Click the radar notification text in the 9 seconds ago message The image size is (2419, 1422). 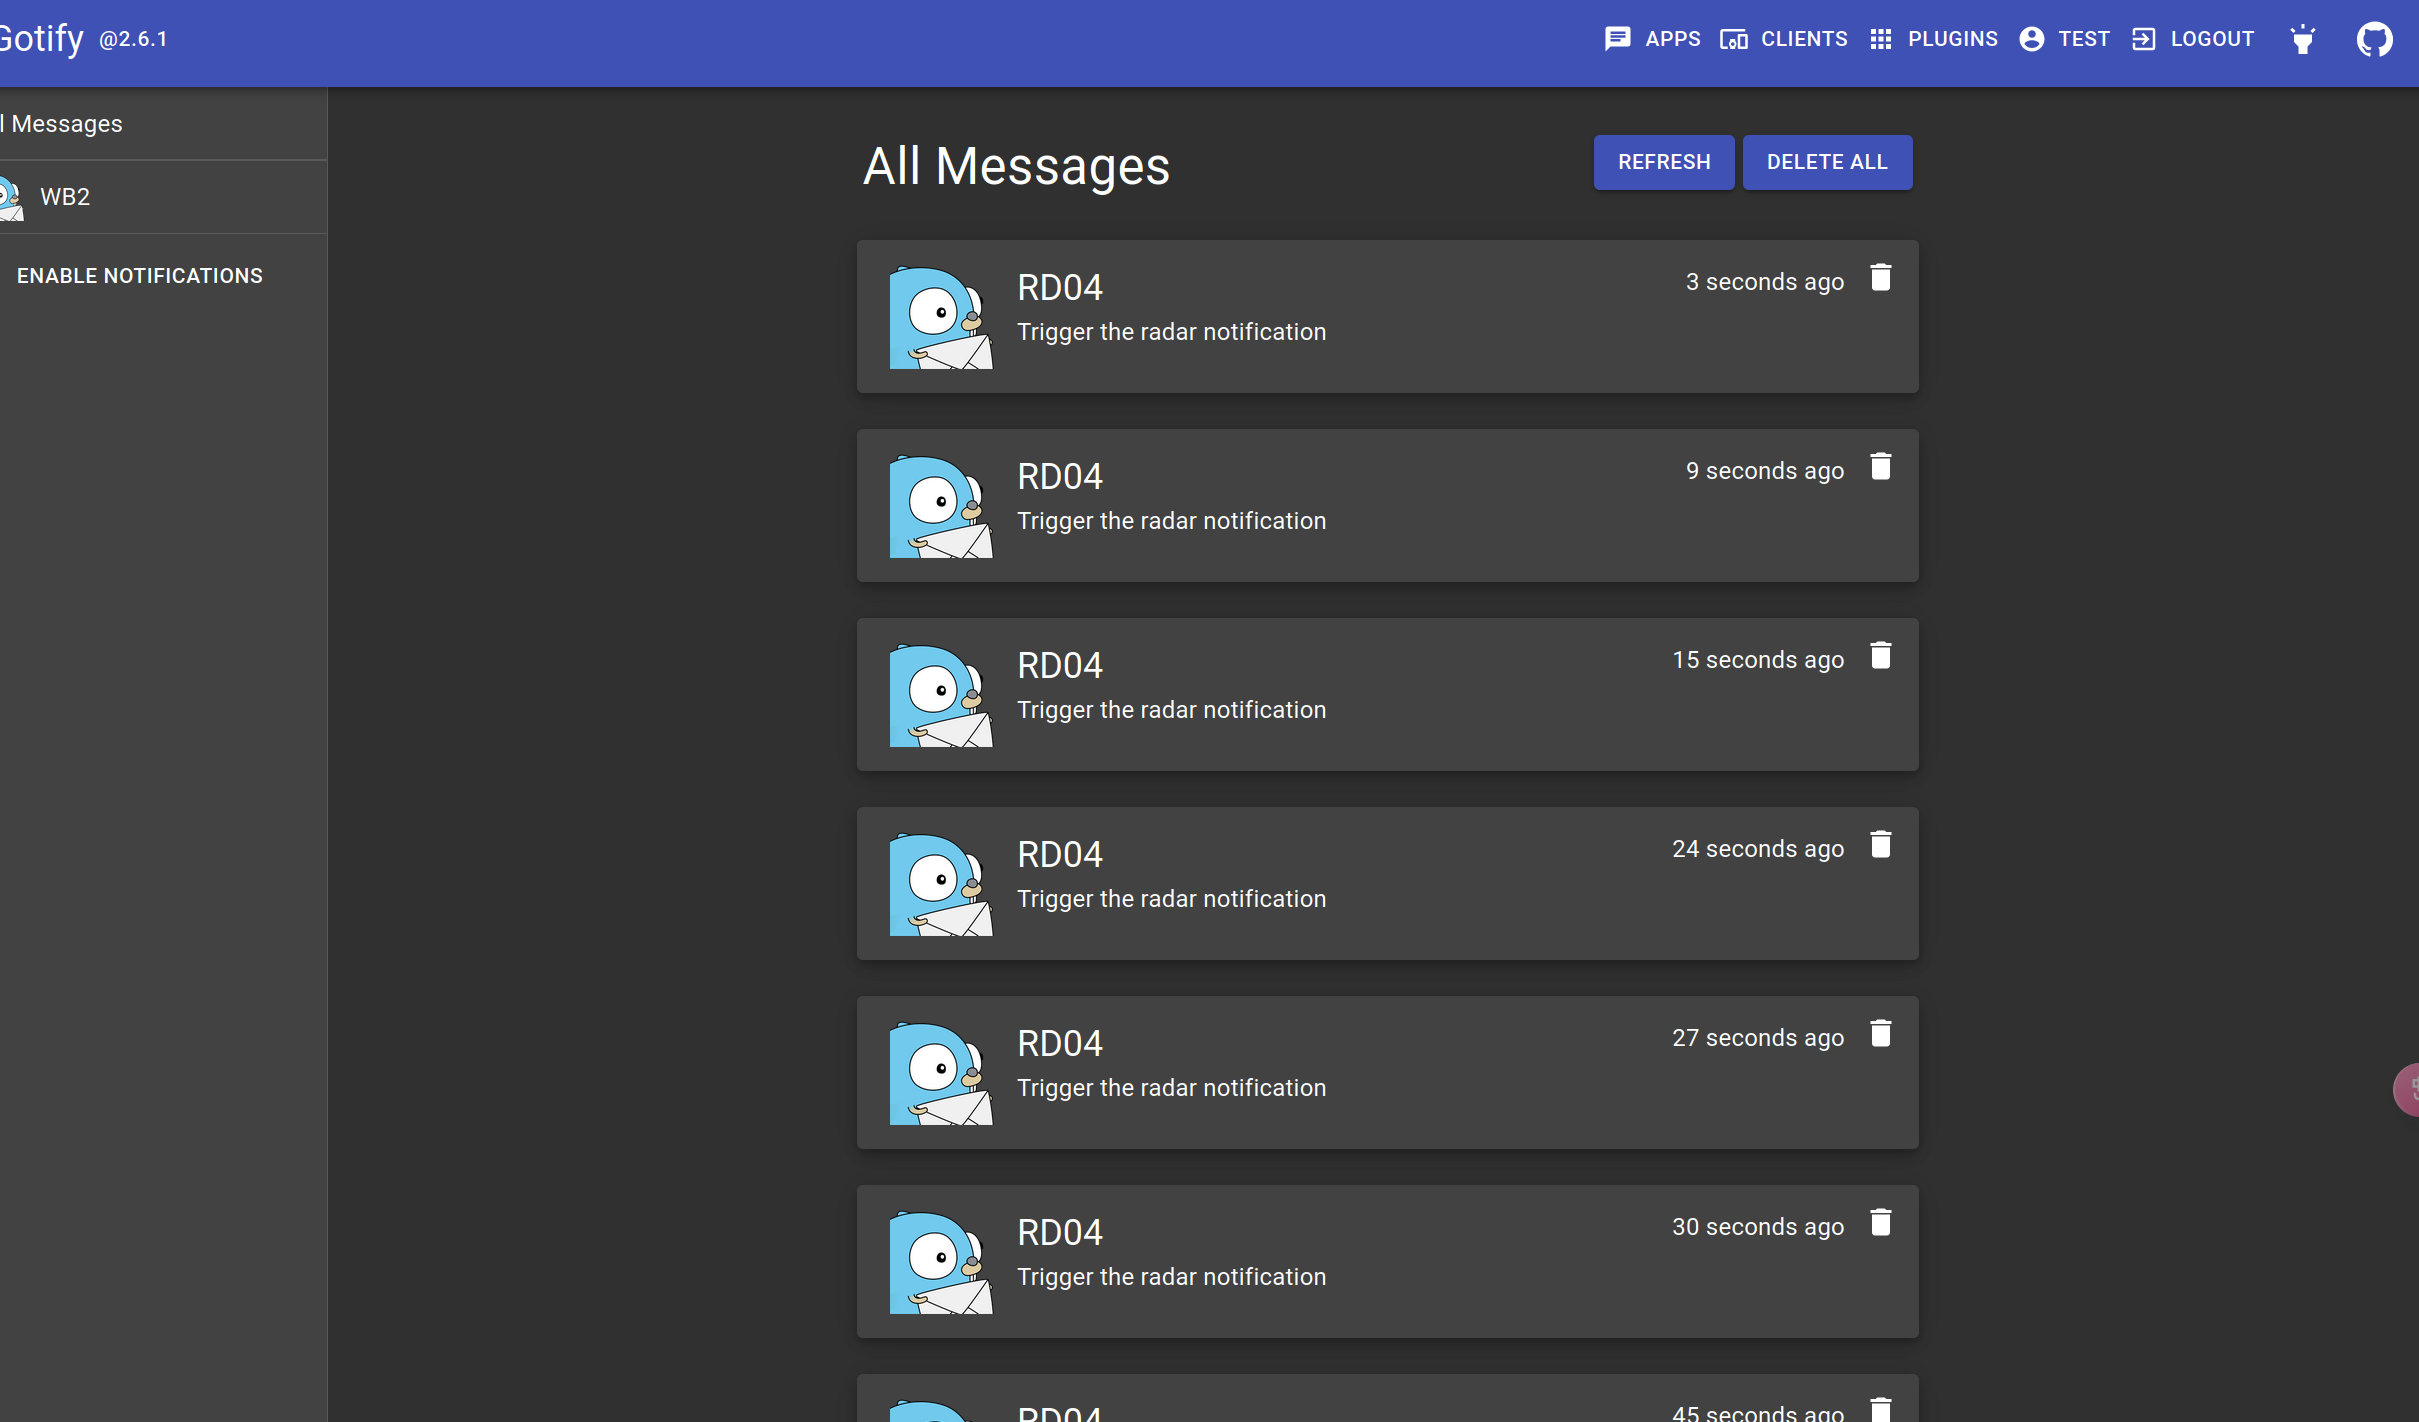pos(1172,521)
